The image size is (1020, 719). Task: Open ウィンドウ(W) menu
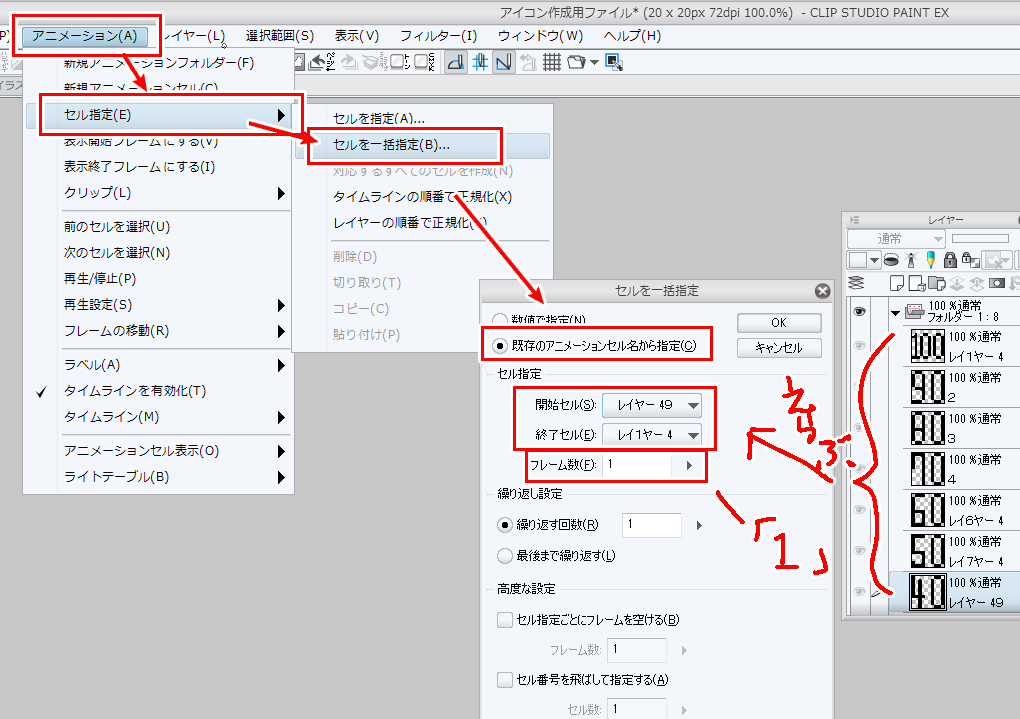[x=540, y=36]
